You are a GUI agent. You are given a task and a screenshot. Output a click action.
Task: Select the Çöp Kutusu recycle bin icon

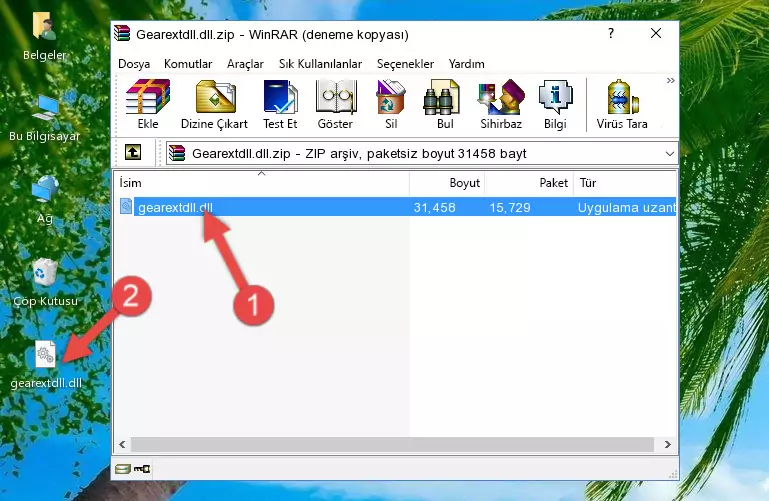(45, 282)
